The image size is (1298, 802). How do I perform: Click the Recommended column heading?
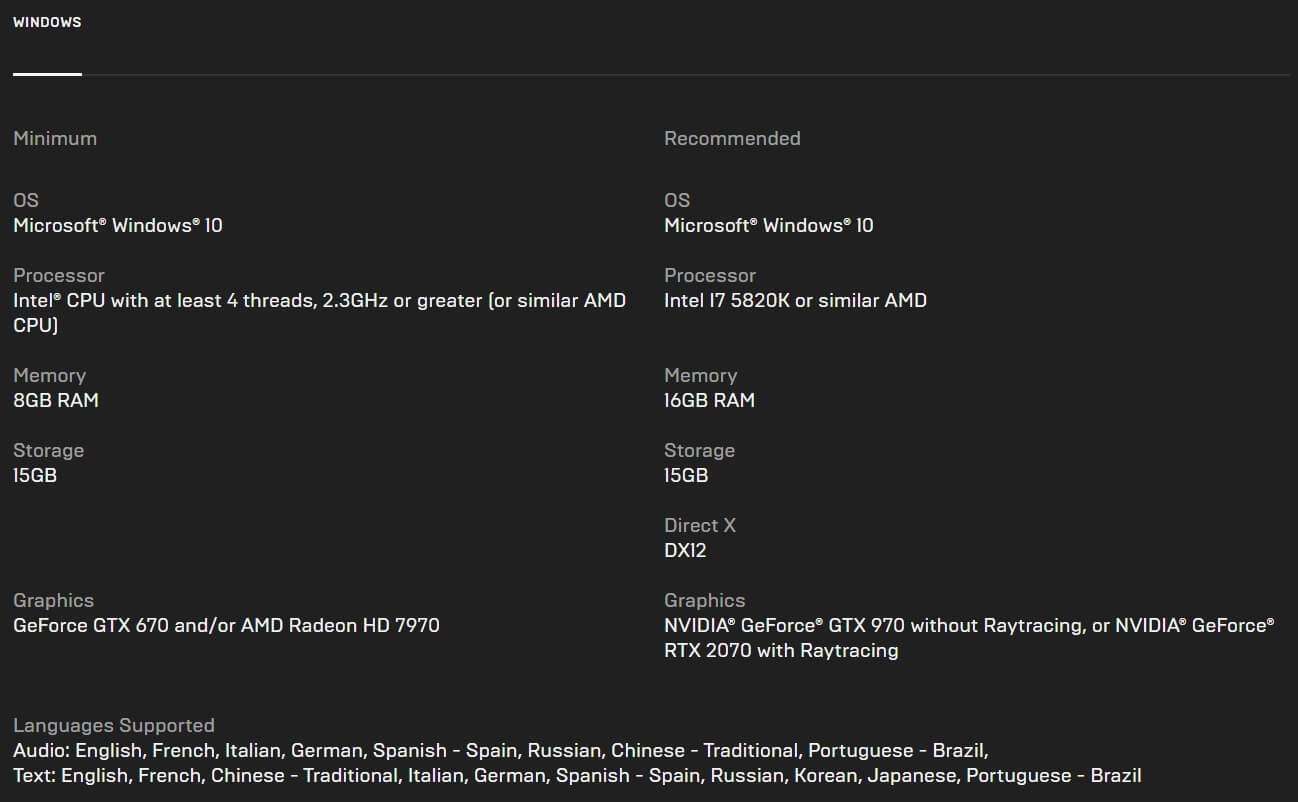[732, 138]
